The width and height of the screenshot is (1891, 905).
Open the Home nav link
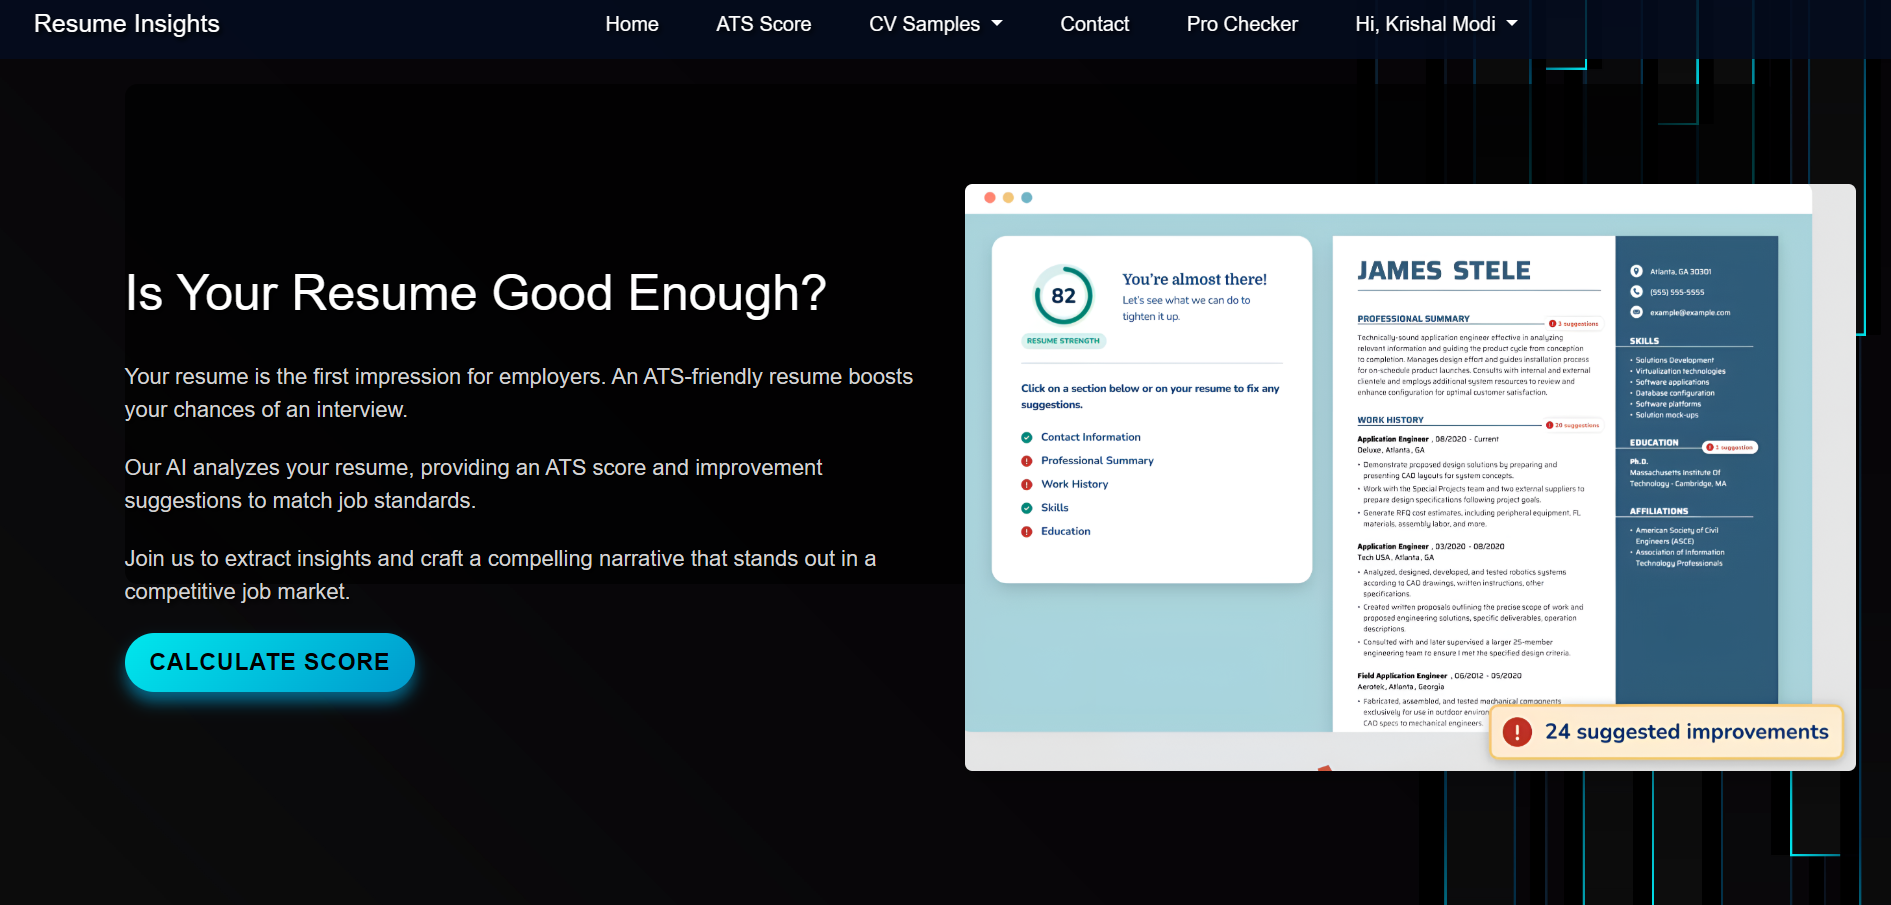(x=632, y=24)
